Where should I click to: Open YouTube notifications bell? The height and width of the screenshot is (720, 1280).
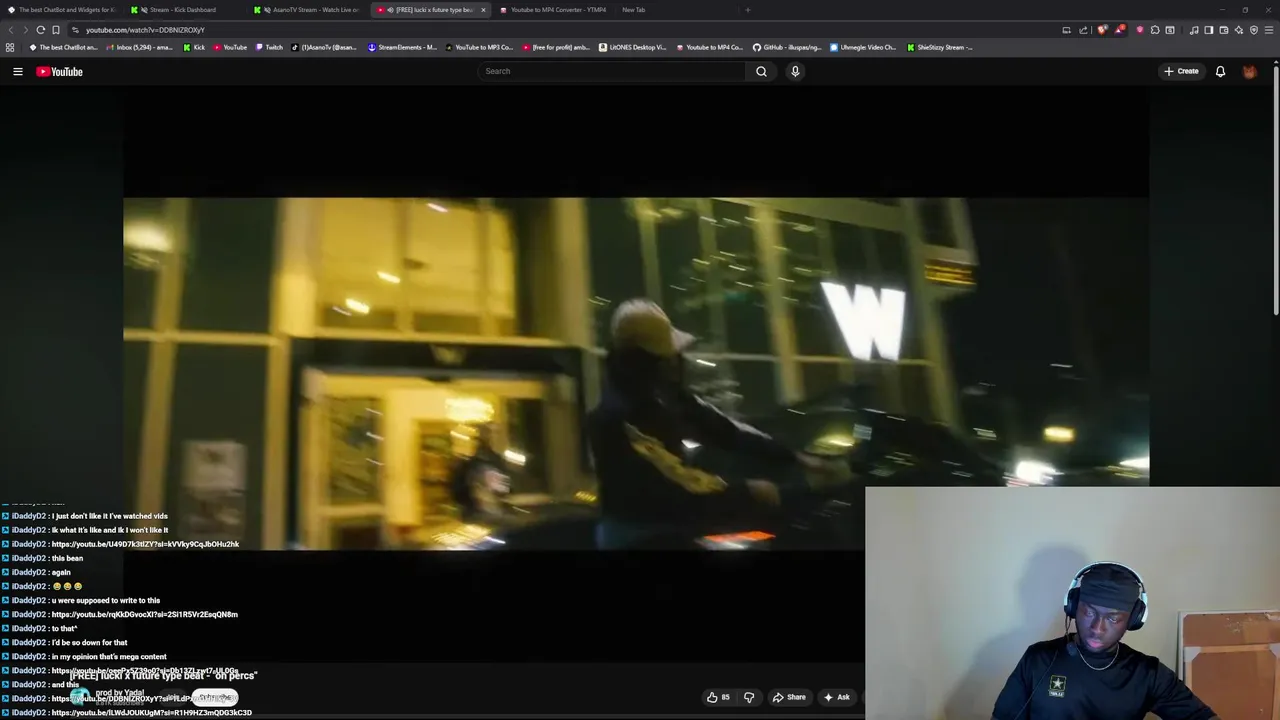pos(1220,71)
